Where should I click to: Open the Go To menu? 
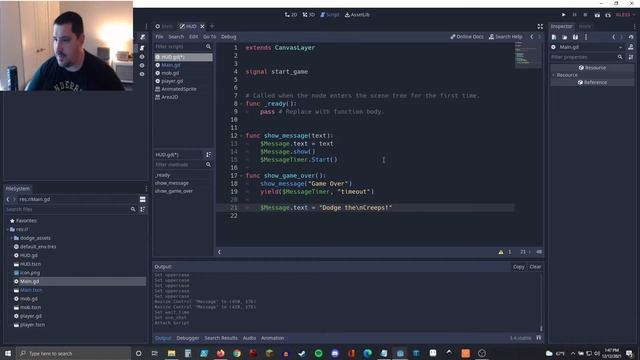pyautogui.click(x=209, y=37)
